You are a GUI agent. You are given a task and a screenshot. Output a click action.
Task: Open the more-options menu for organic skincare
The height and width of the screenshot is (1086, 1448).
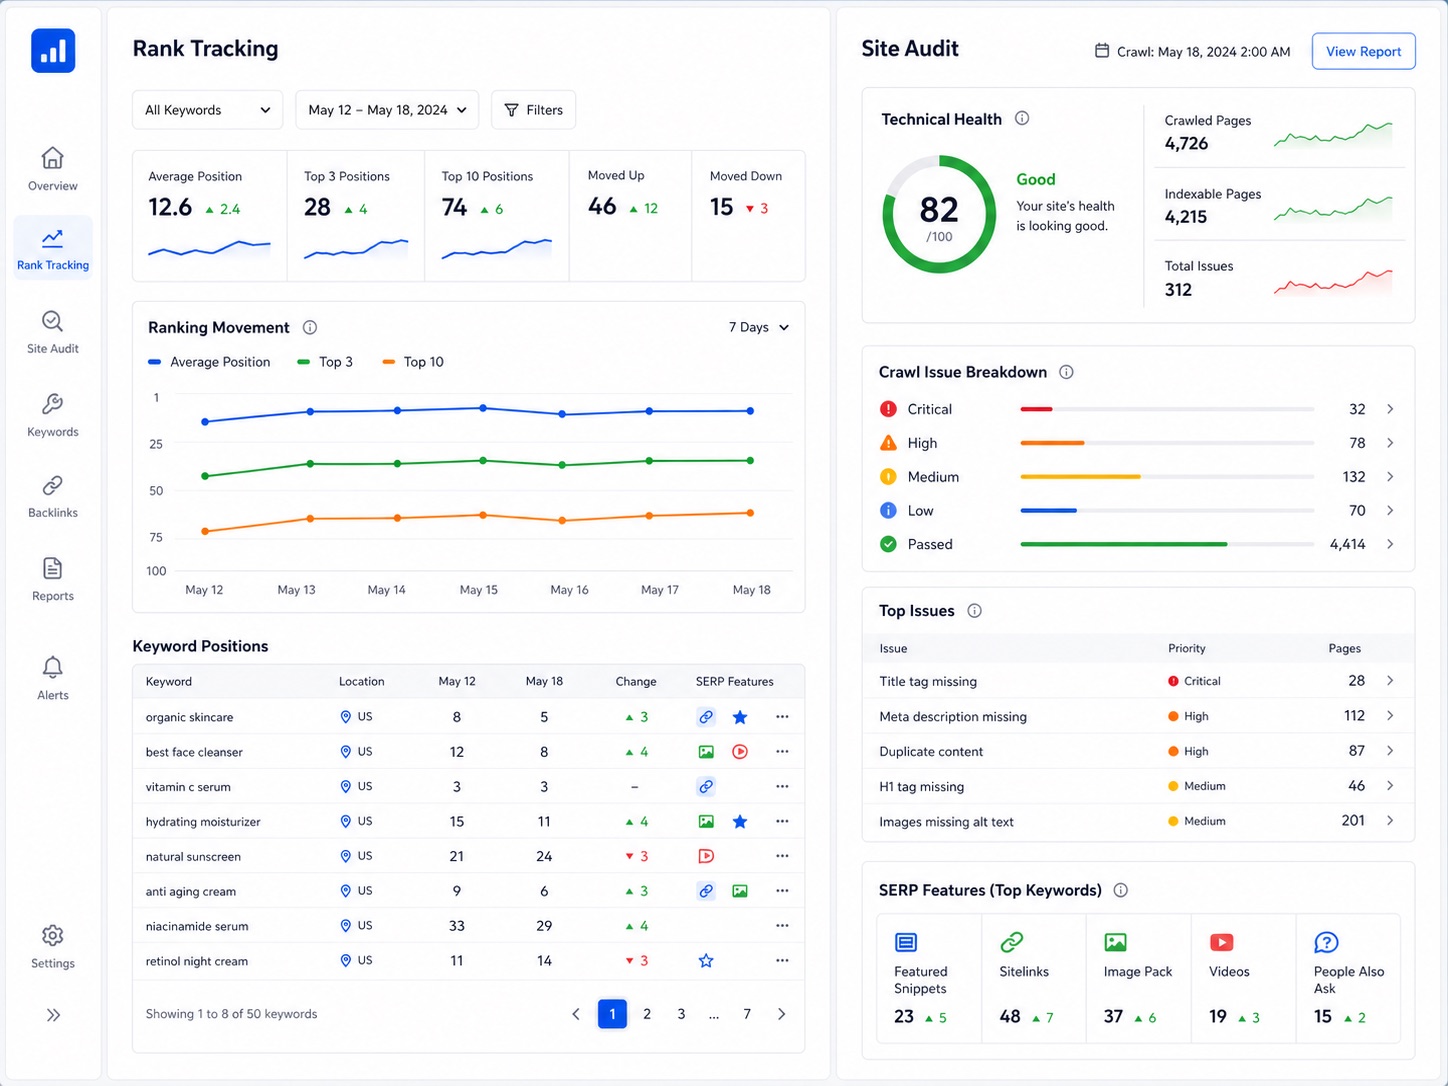tap(782, 717)
